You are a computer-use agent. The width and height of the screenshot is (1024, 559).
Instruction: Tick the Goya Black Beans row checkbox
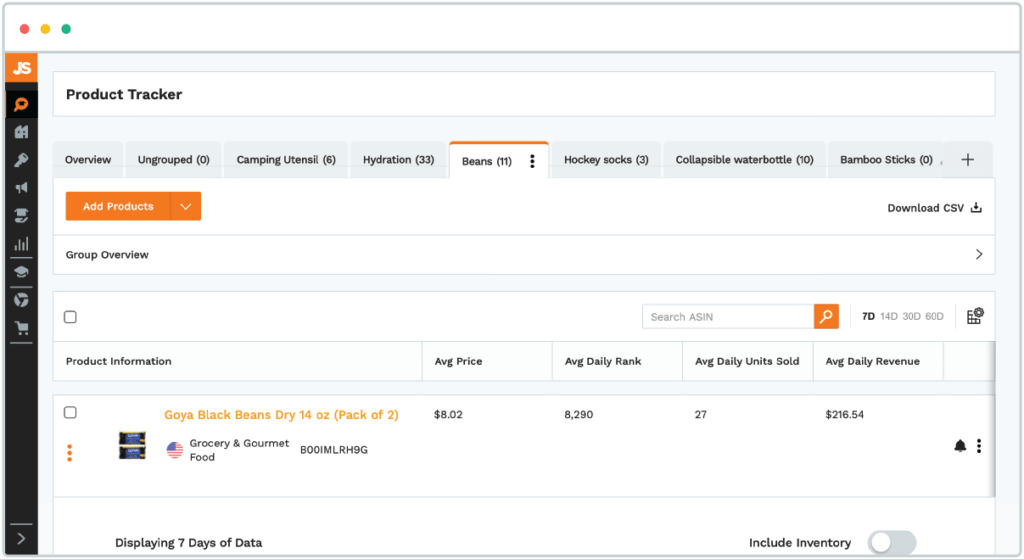pos(70,412)
